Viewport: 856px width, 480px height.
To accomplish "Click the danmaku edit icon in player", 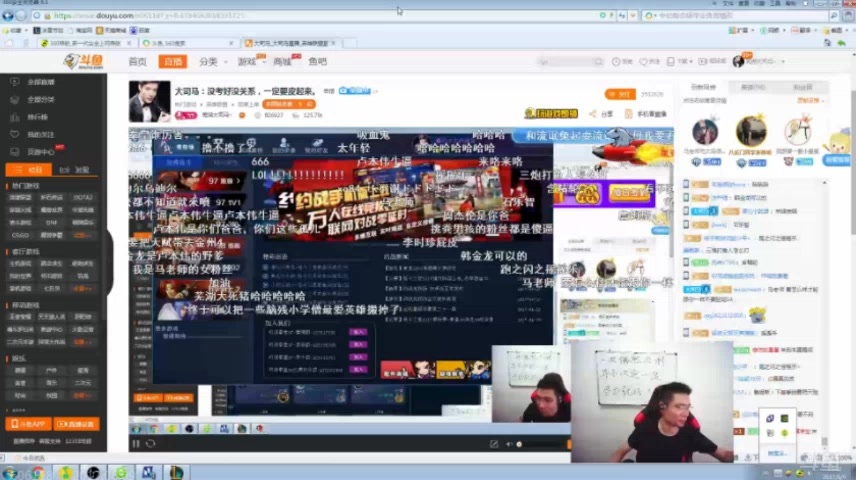I will point(494,444).
